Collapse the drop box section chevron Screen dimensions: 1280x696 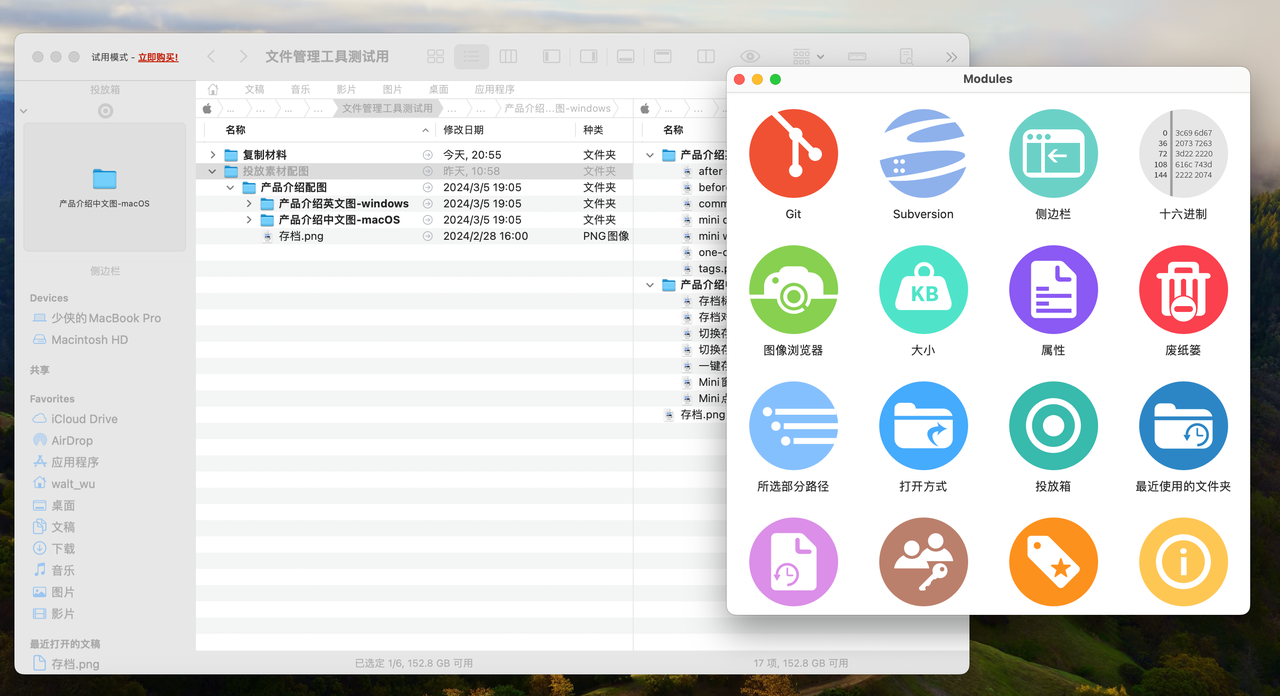[24, 111]
